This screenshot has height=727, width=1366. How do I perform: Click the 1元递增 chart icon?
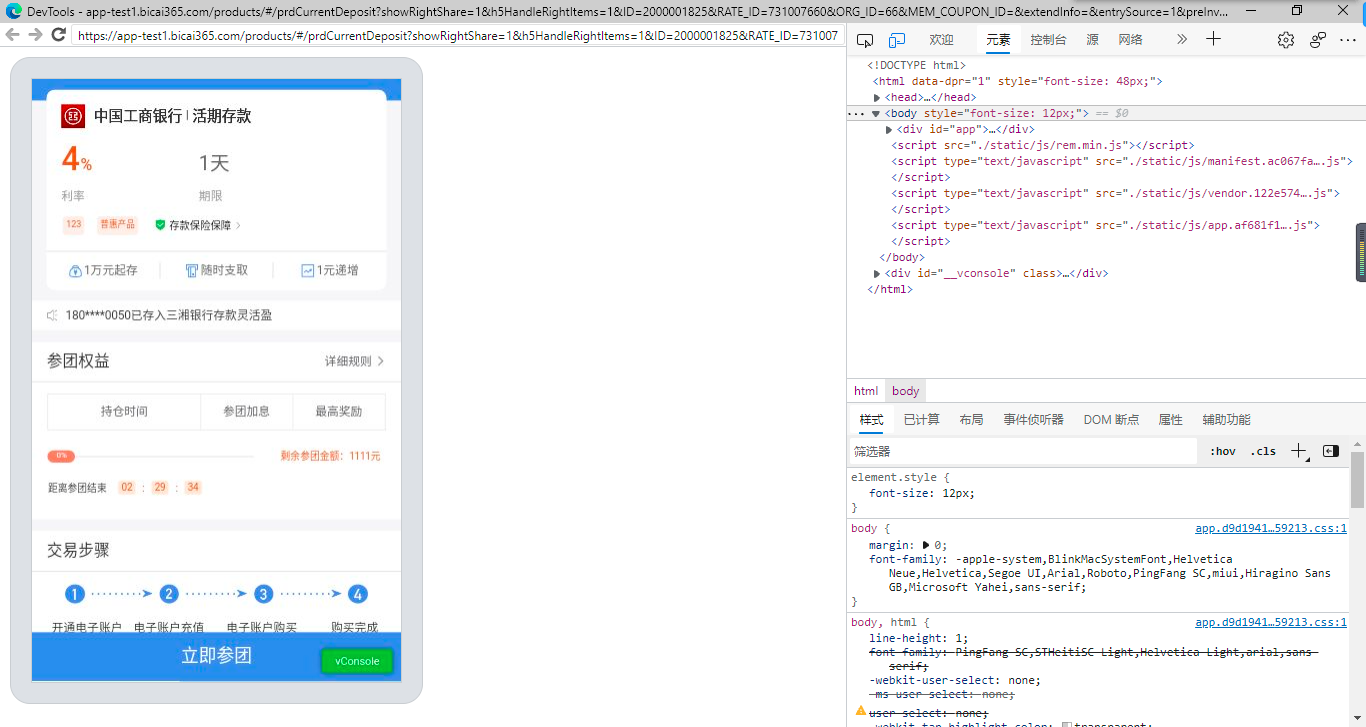[x=308, y=271]
